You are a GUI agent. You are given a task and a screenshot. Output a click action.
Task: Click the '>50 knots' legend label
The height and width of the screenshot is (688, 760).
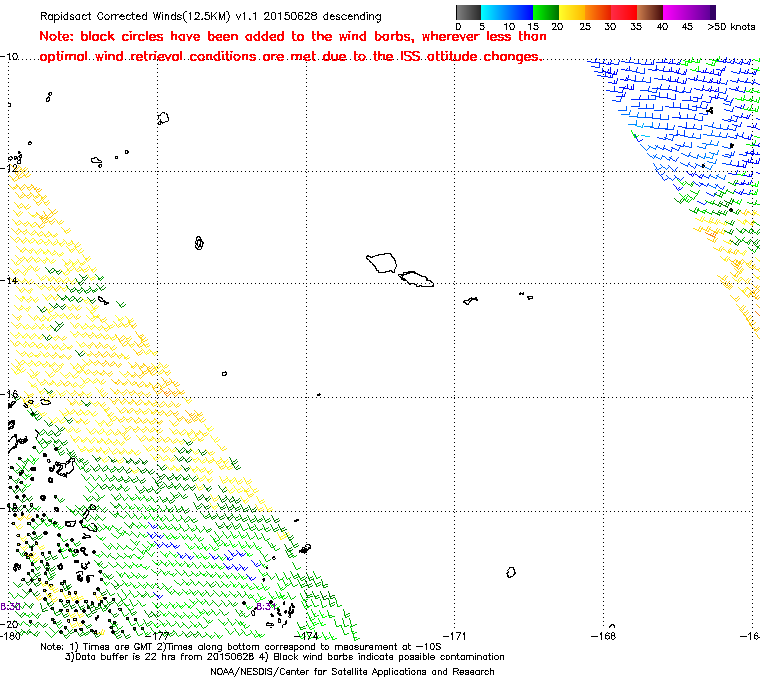731,27
